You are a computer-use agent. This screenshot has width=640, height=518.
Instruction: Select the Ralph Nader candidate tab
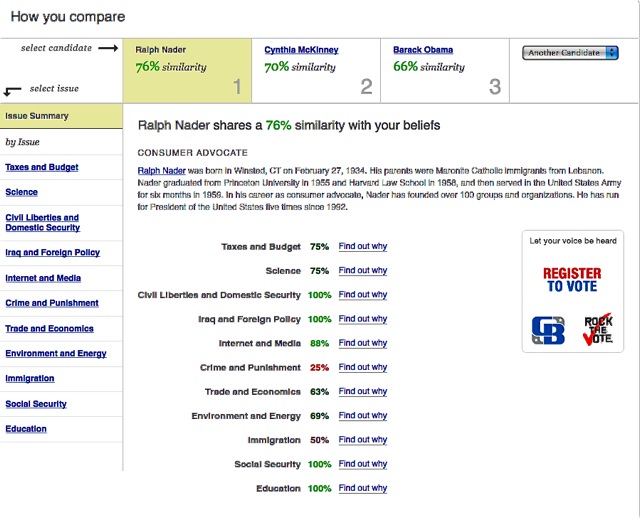coord(187,71)
